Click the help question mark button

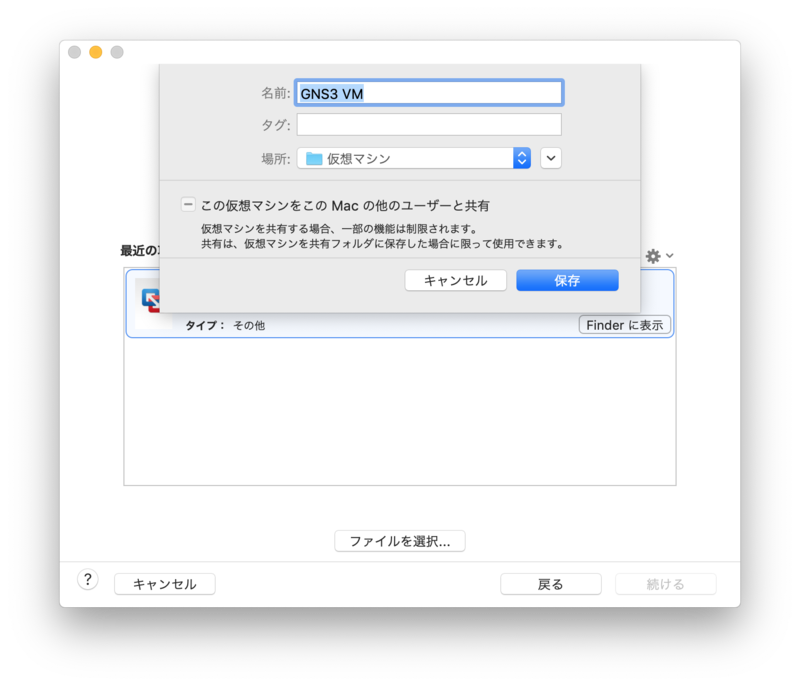click(x=88, y=580)
